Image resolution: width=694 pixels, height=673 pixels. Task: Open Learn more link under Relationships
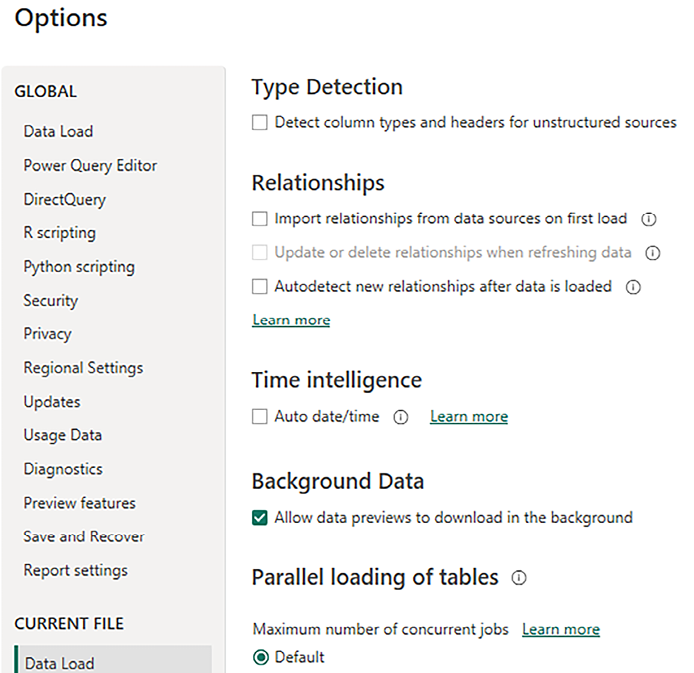click(291, 320)
